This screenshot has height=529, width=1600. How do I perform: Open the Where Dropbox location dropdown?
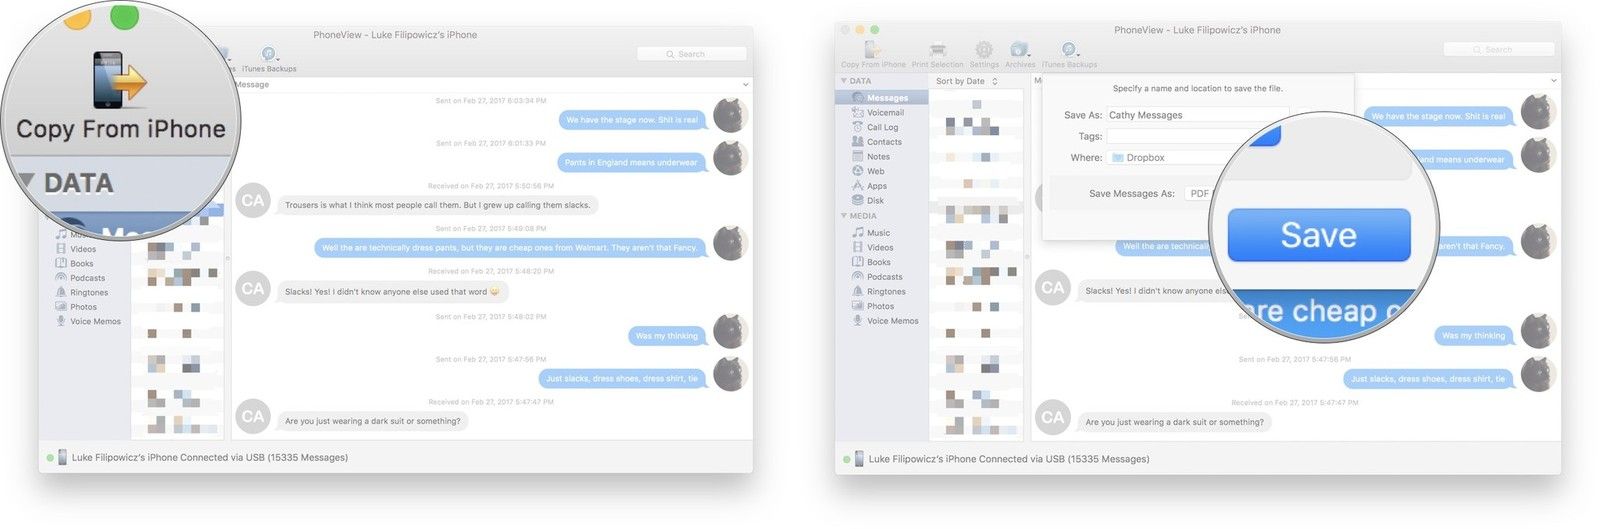point(1170,158)
